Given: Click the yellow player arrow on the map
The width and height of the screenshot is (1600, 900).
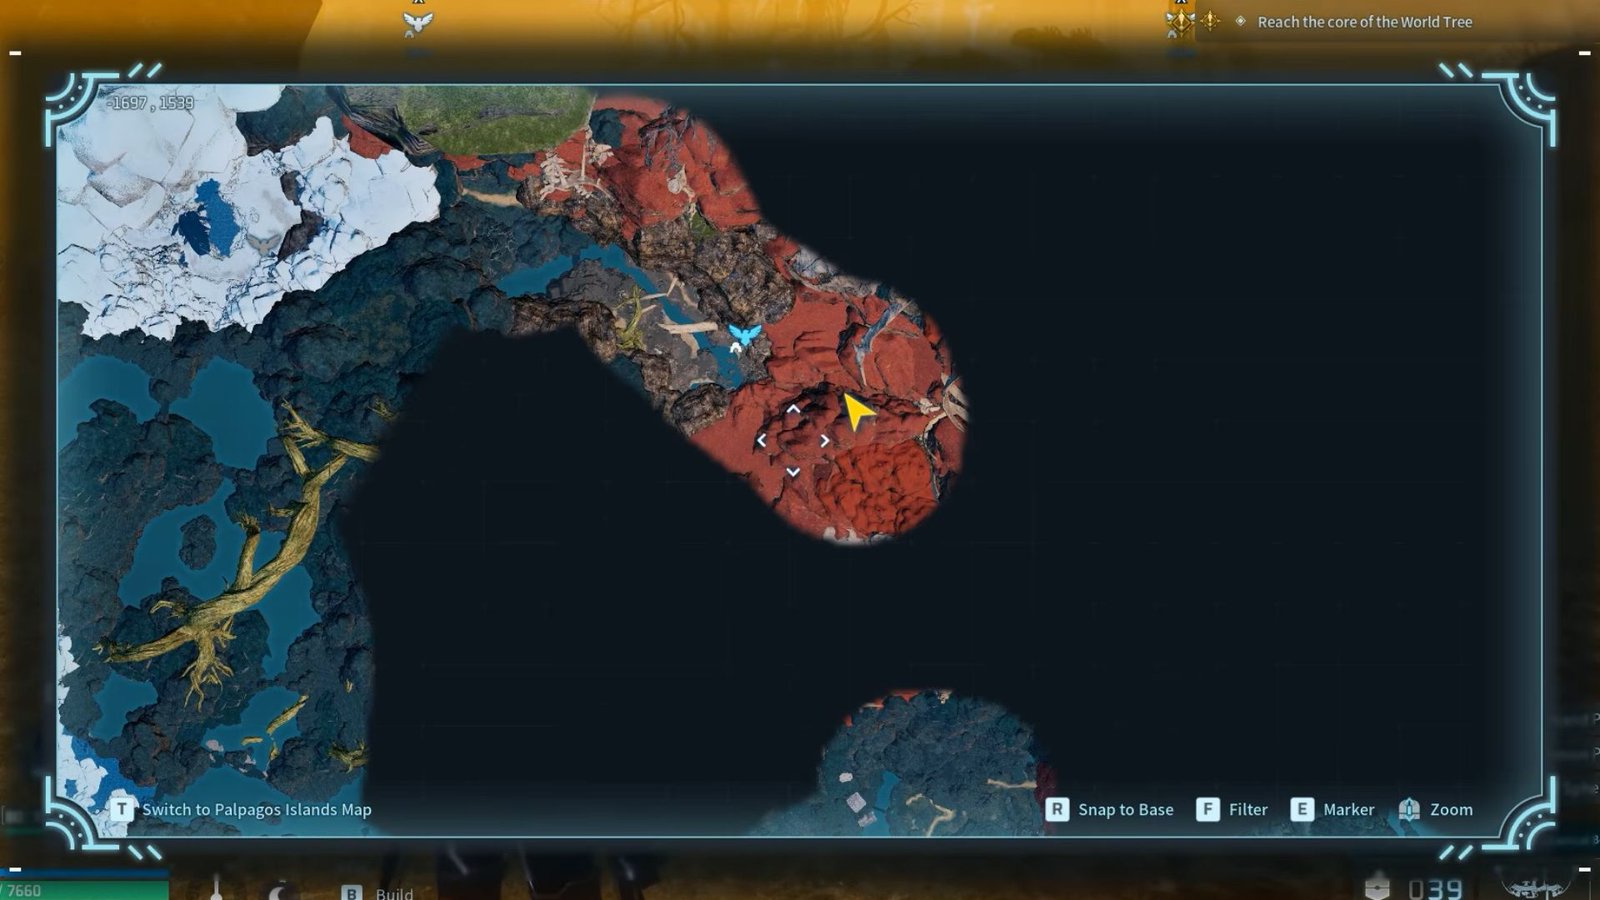Looking at the screenshot, I should tap(858, 411).
